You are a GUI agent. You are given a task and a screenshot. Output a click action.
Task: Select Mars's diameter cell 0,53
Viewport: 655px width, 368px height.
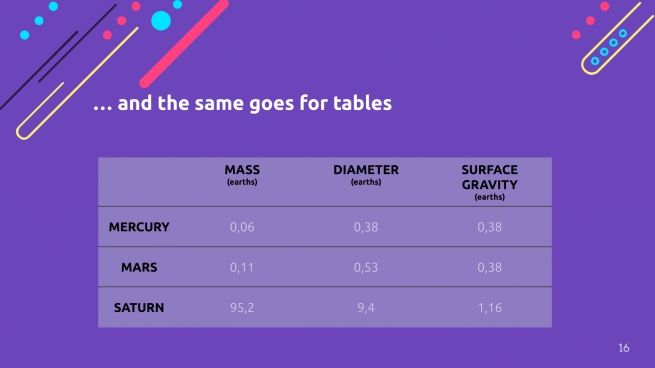(366, 267)
